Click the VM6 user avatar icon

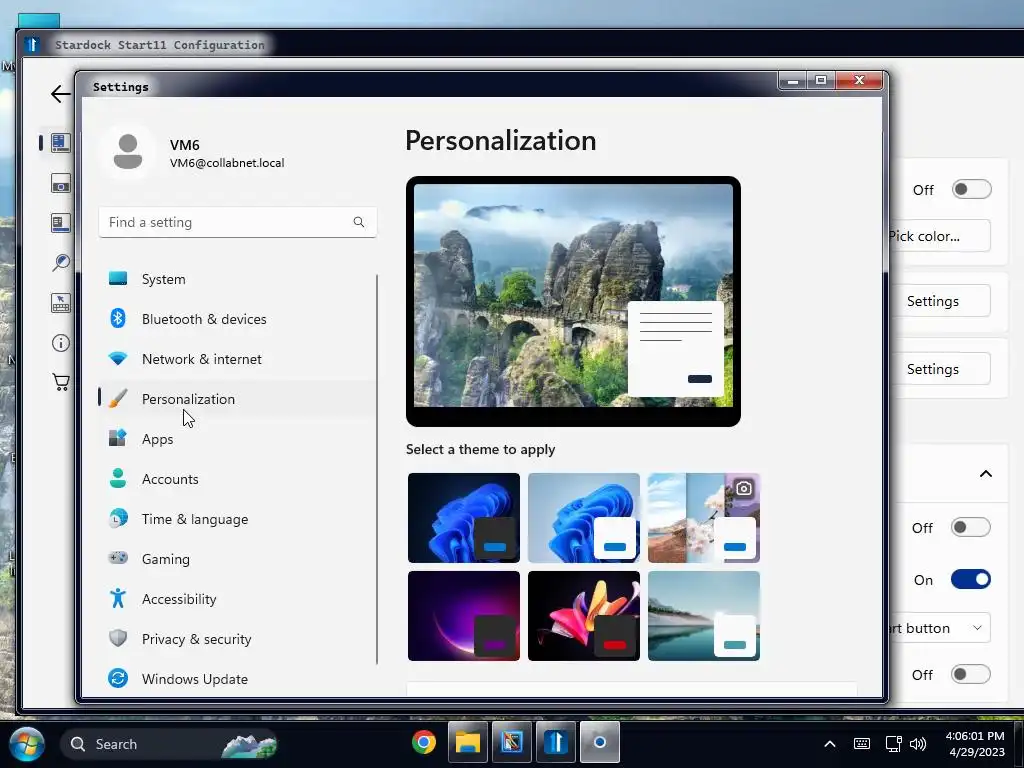click(128, 152)
